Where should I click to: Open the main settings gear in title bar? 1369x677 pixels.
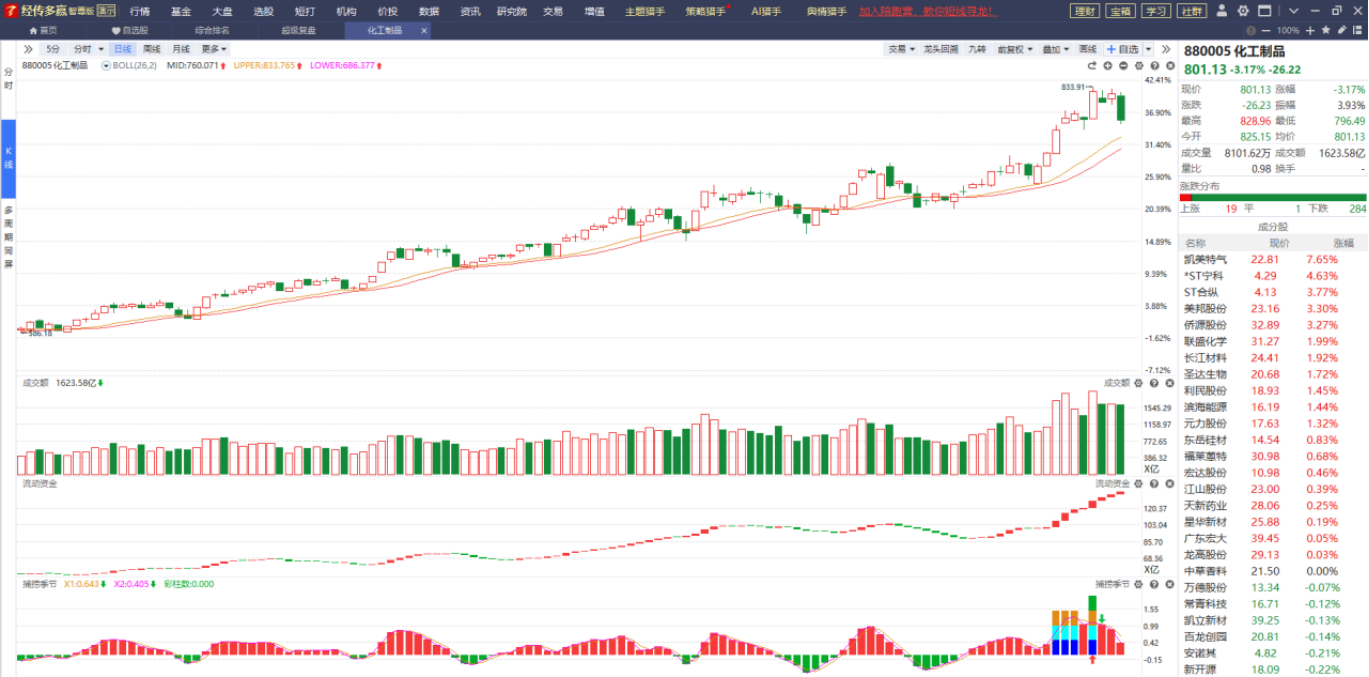(x=1243, y=11)
